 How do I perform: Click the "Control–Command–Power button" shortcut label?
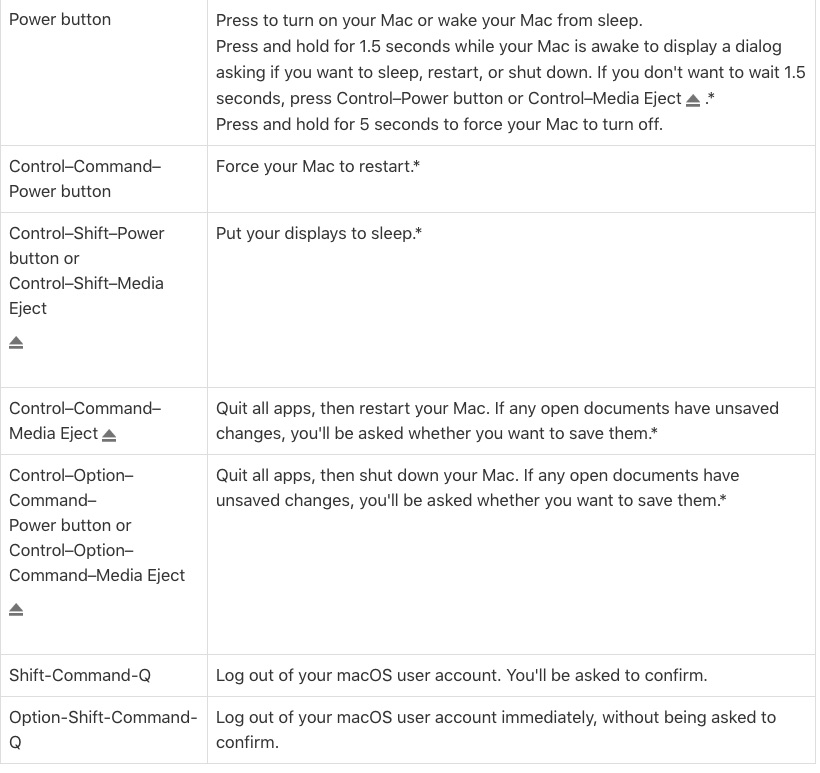tap(84, 178)
